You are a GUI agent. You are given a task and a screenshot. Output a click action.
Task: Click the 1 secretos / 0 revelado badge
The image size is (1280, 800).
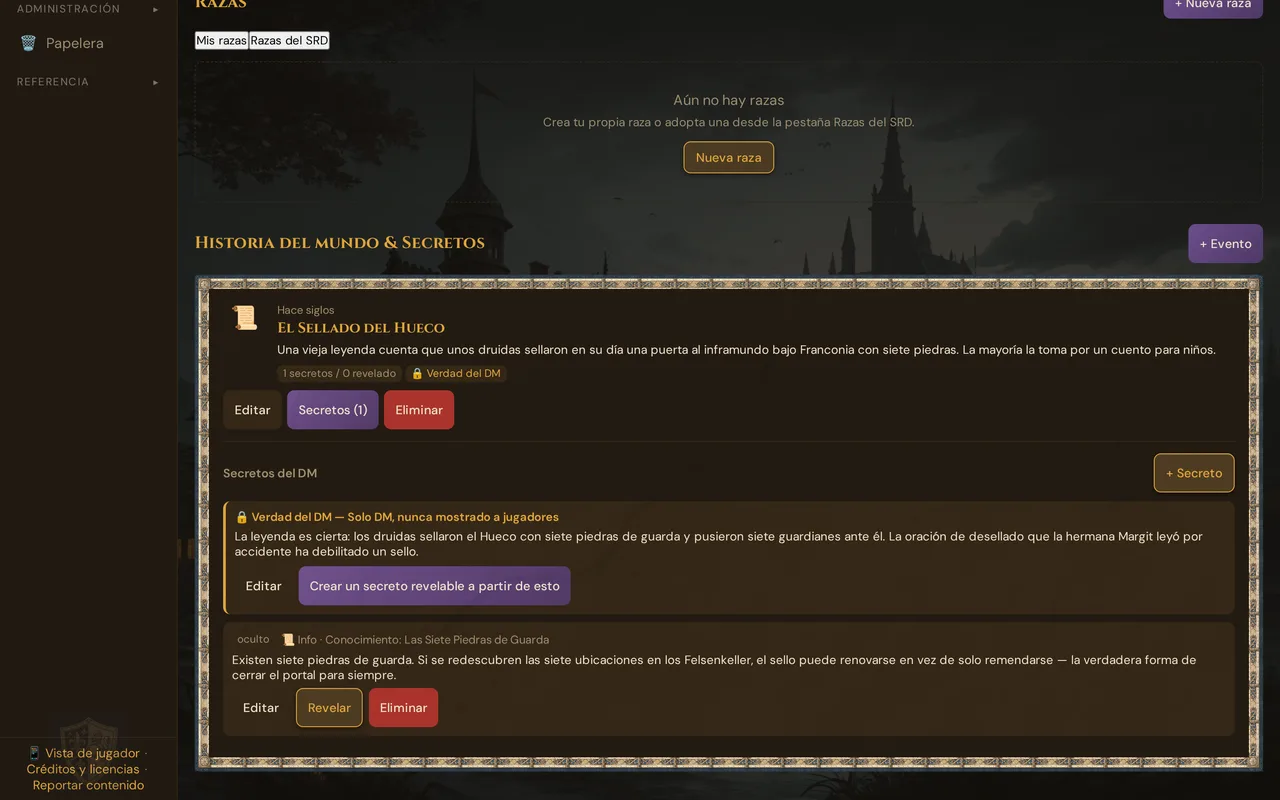pyautogui.click(x=339, y=373)
